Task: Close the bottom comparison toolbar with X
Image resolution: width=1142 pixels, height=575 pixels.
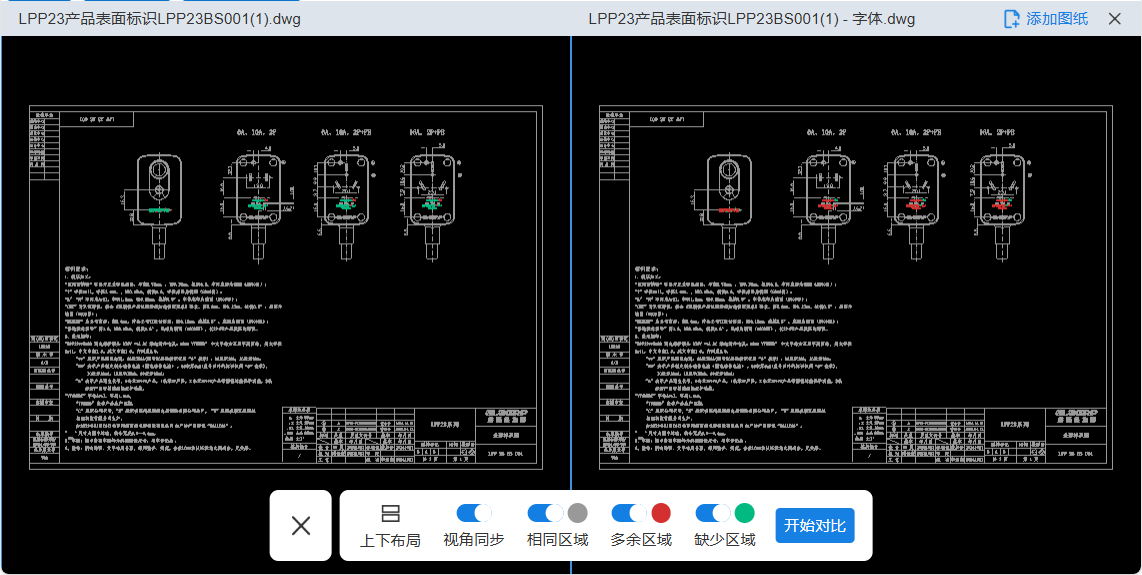Action: pyautogui.click(x=301, y=526)
